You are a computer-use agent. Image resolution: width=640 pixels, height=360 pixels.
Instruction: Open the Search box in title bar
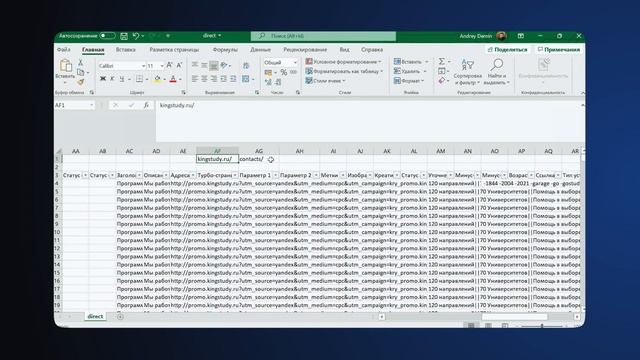tap(323, 36)
